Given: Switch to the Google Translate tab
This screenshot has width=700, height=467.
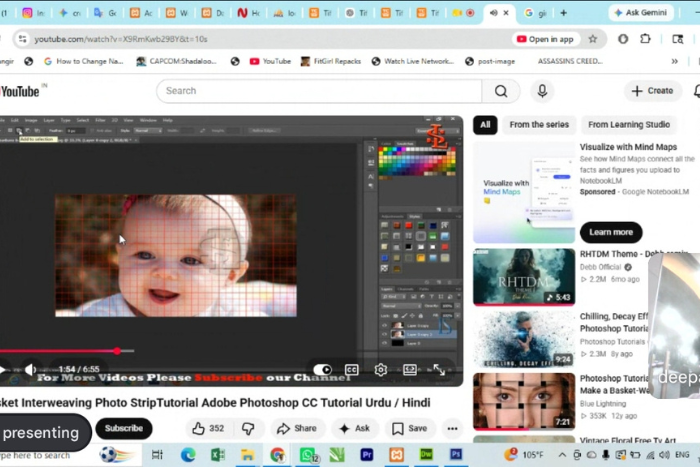Looking at the screenshot, I should [105, 13].
